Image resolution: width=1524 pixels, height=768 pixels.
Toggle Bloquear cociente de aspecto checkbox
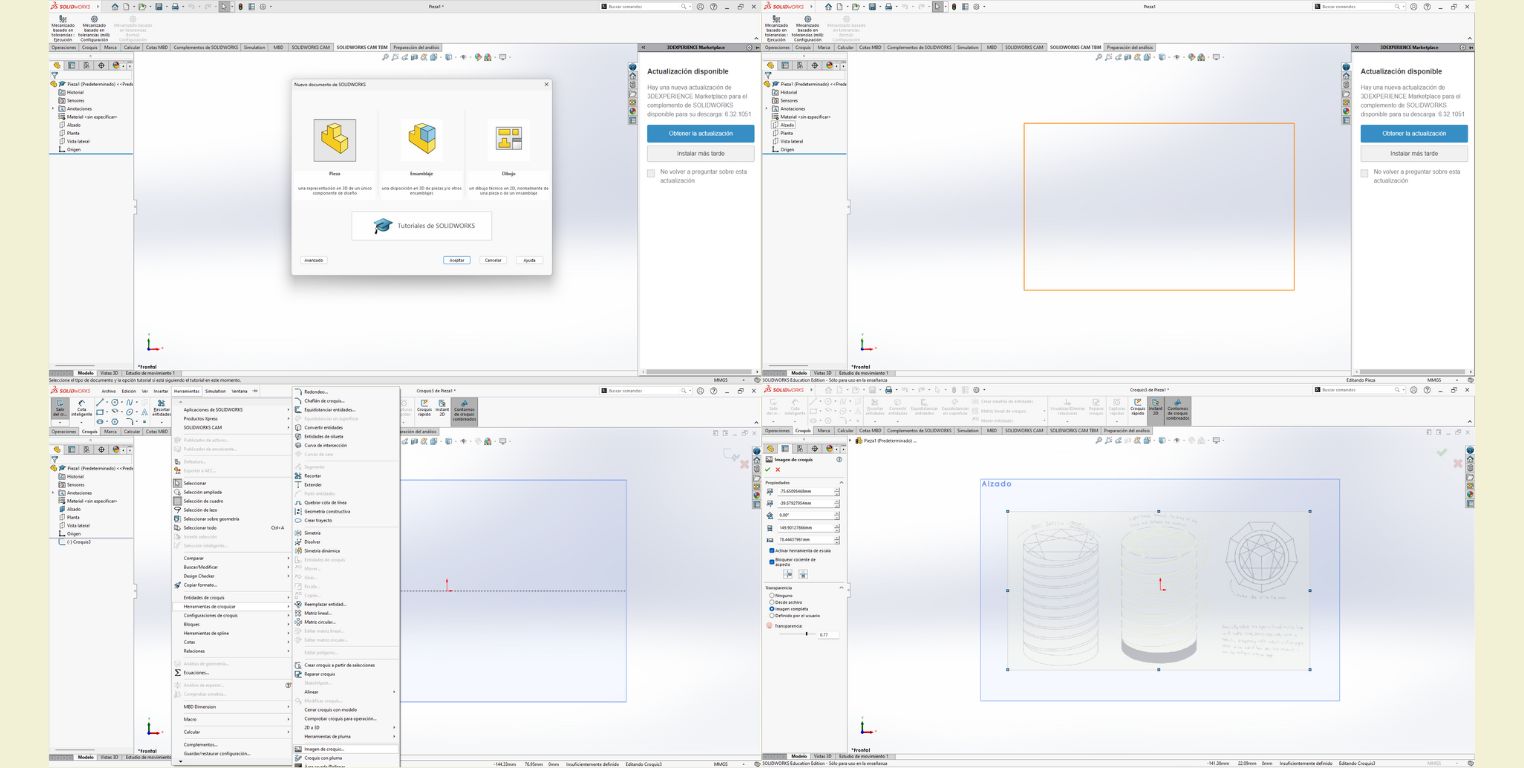click(772, 561)
